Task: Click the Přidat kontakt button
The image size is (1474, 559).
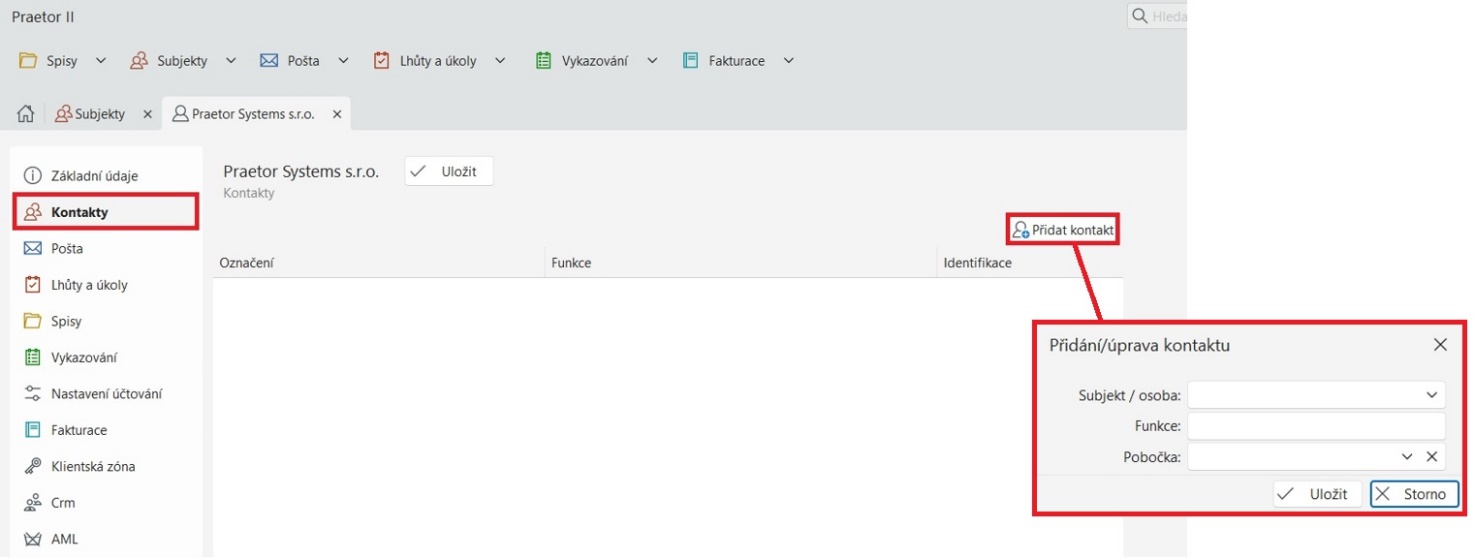Action: (x=1062, y=230)
